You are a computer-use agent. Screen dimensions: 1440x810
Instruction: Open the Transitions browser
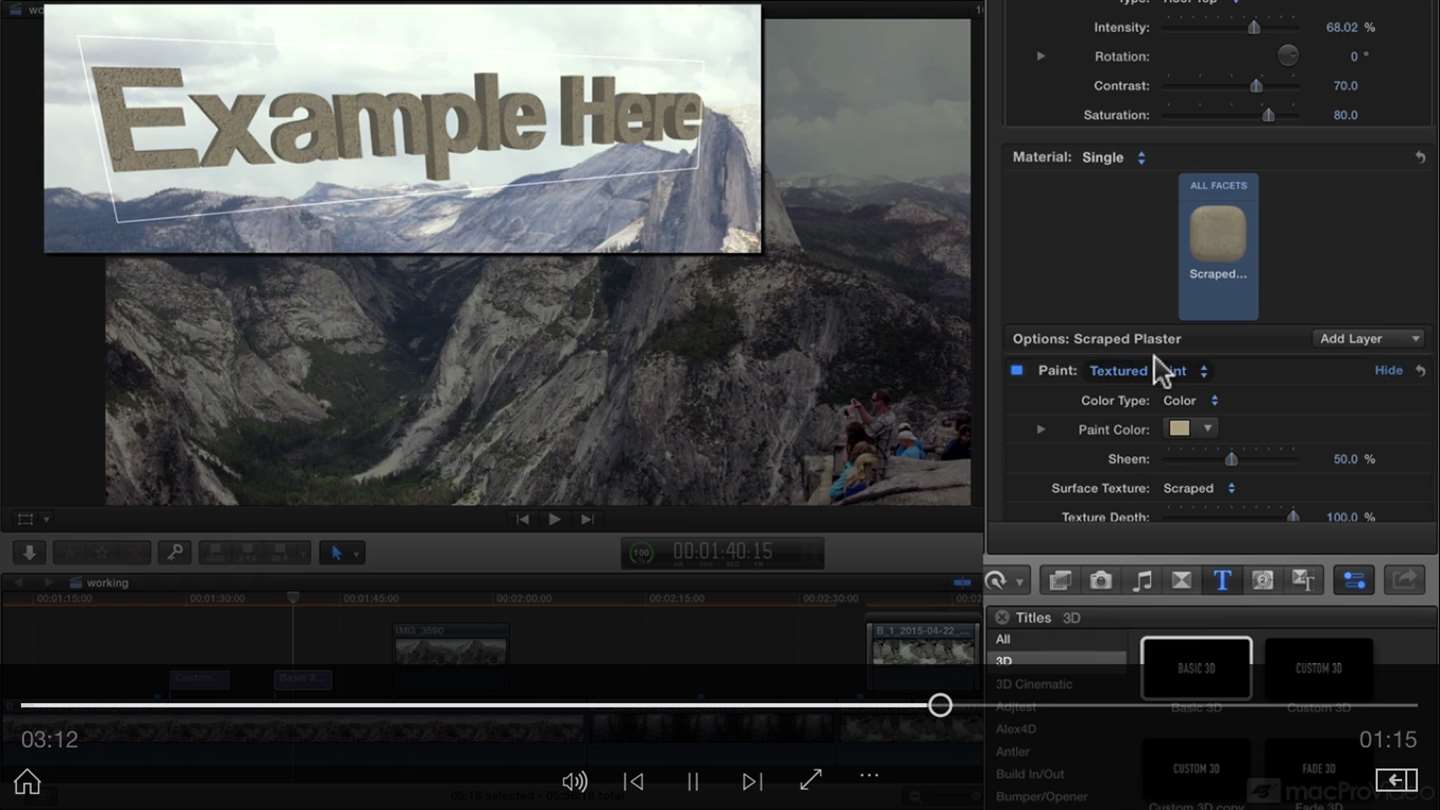coord(1182,580)
